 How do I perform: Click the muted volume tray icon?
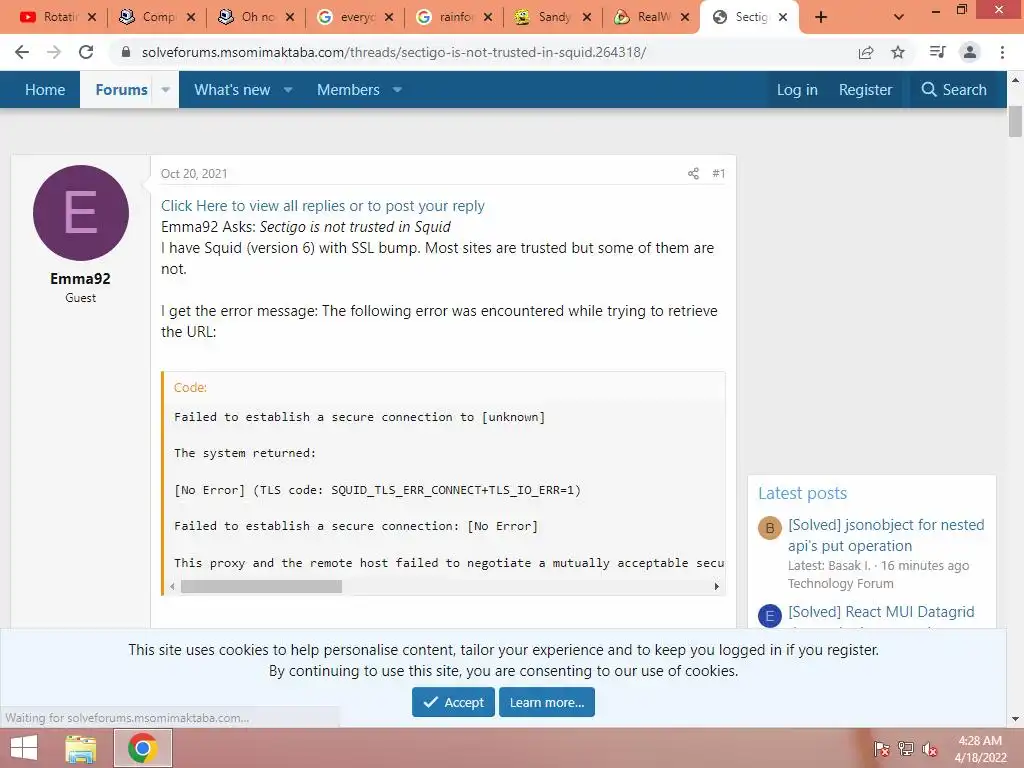tap(929, 749)
